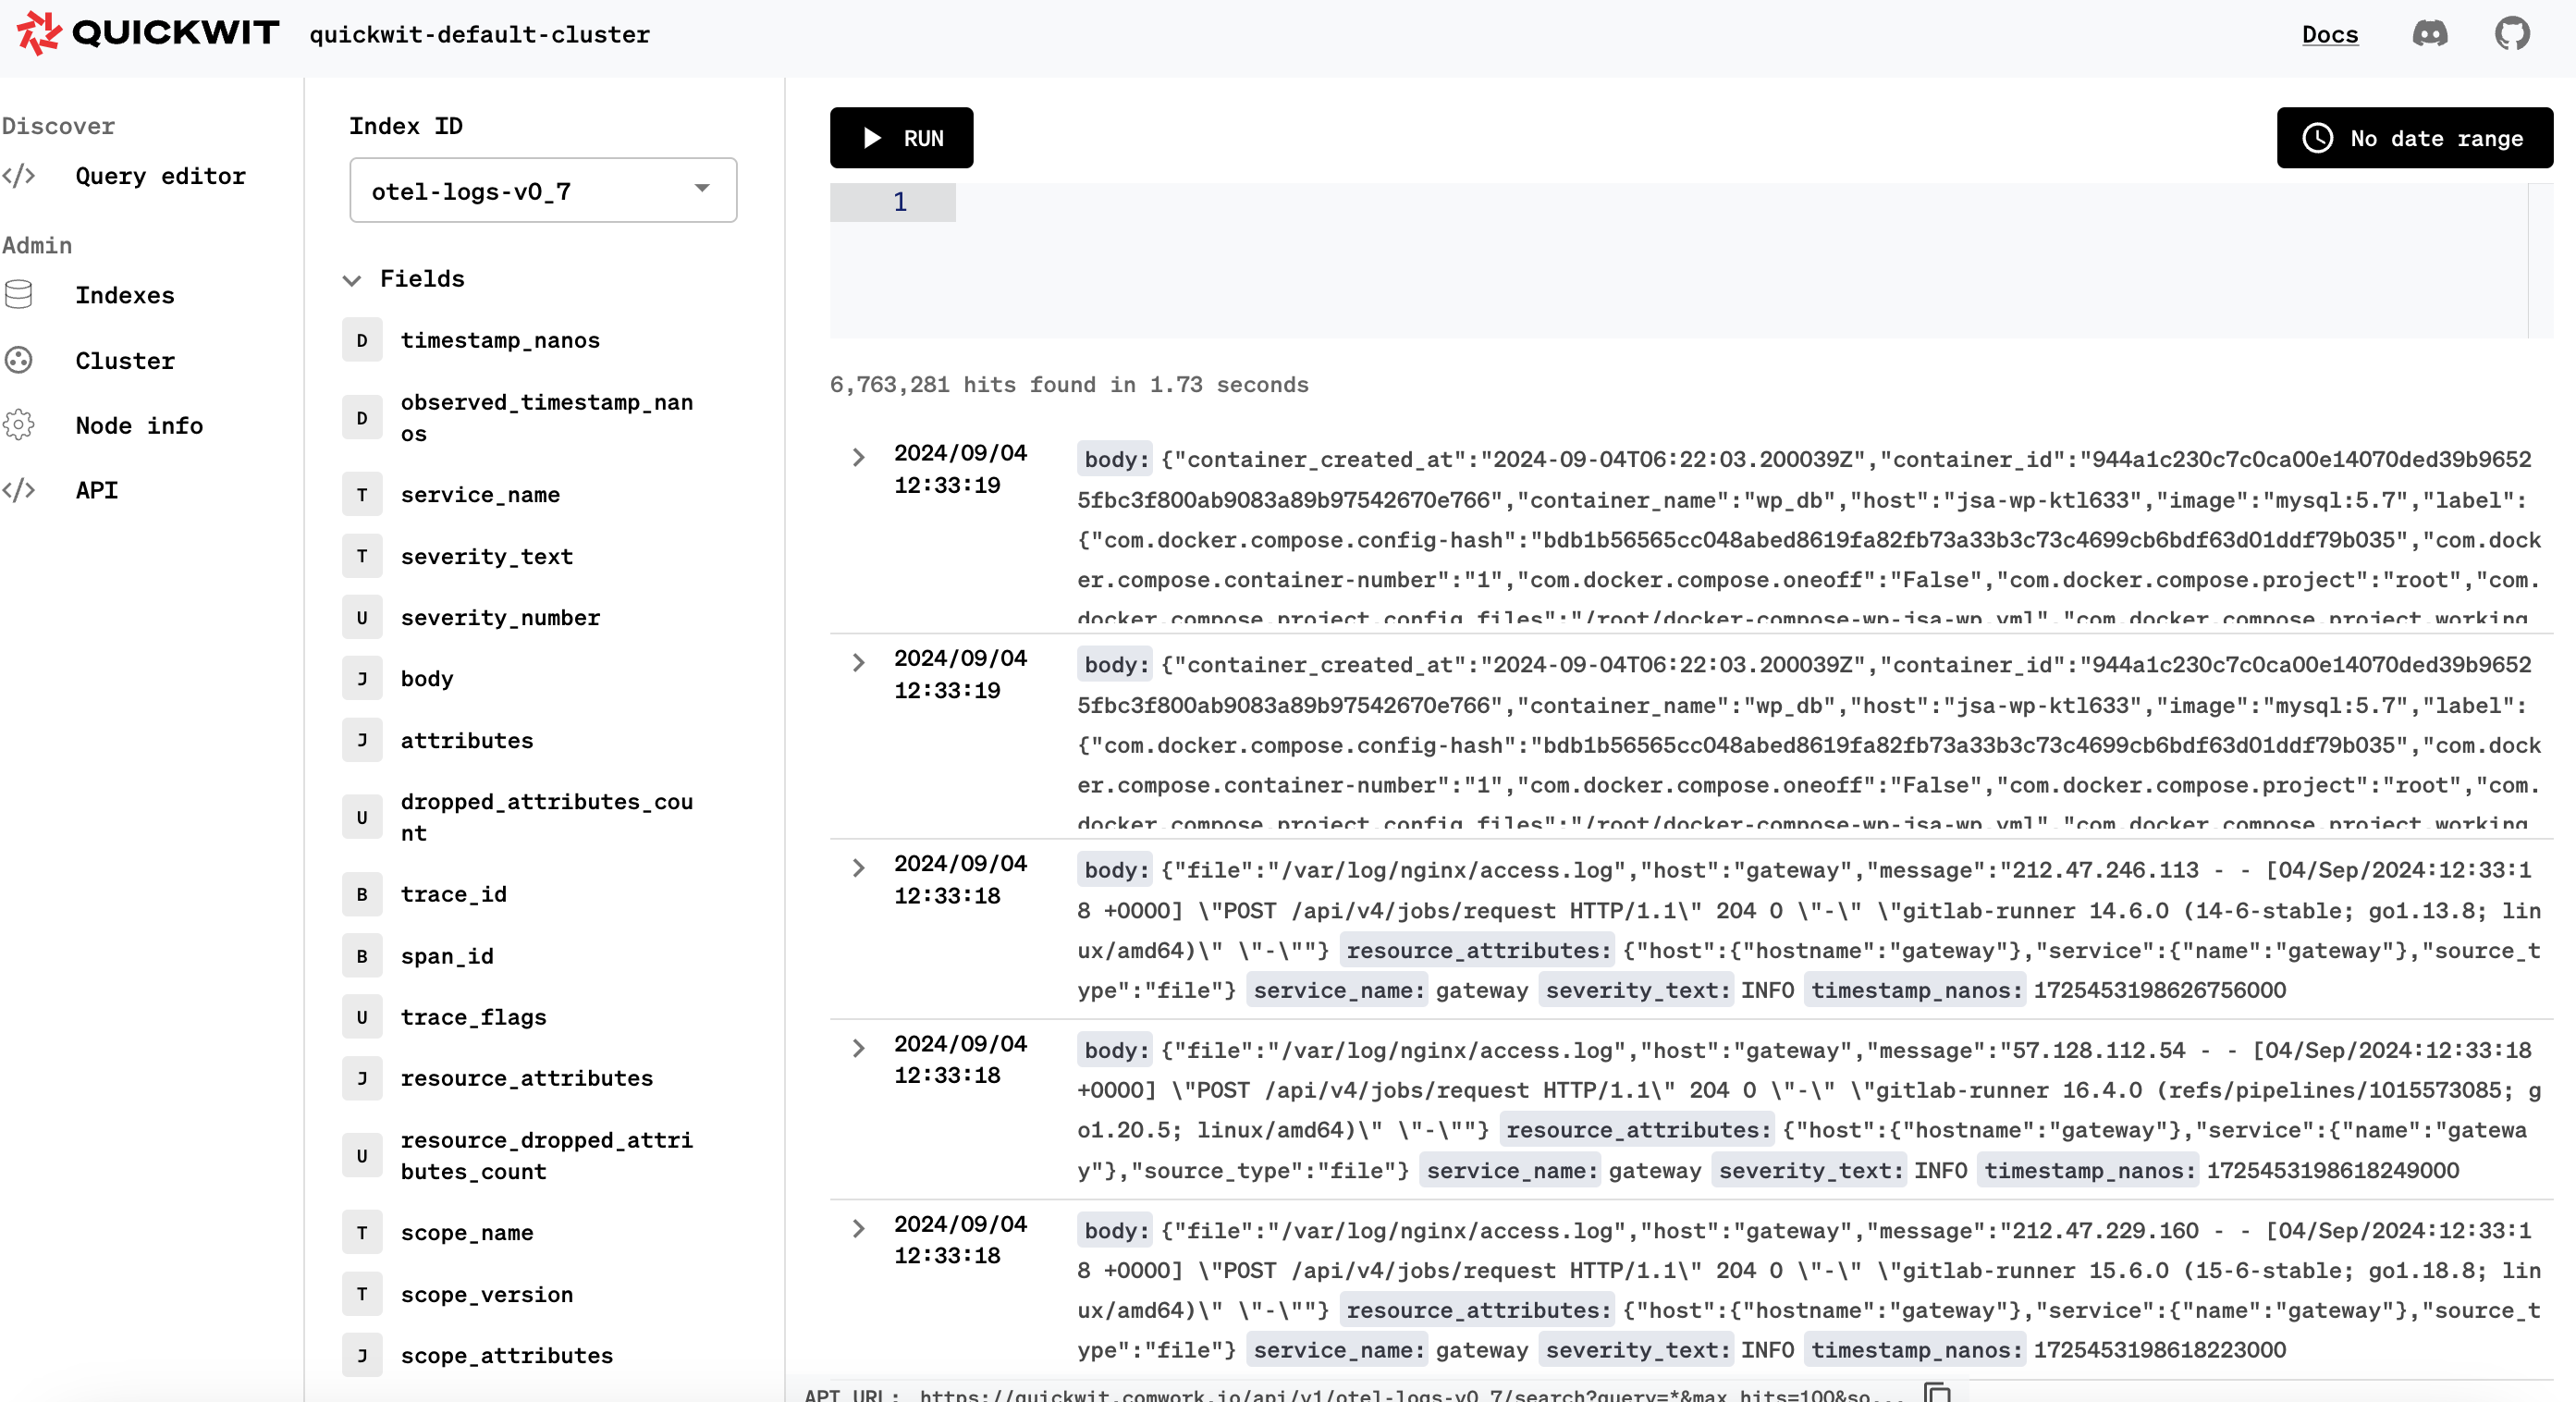Collapse the Fields section
Screen dimensions: 2576x1402
coord(351,280)
